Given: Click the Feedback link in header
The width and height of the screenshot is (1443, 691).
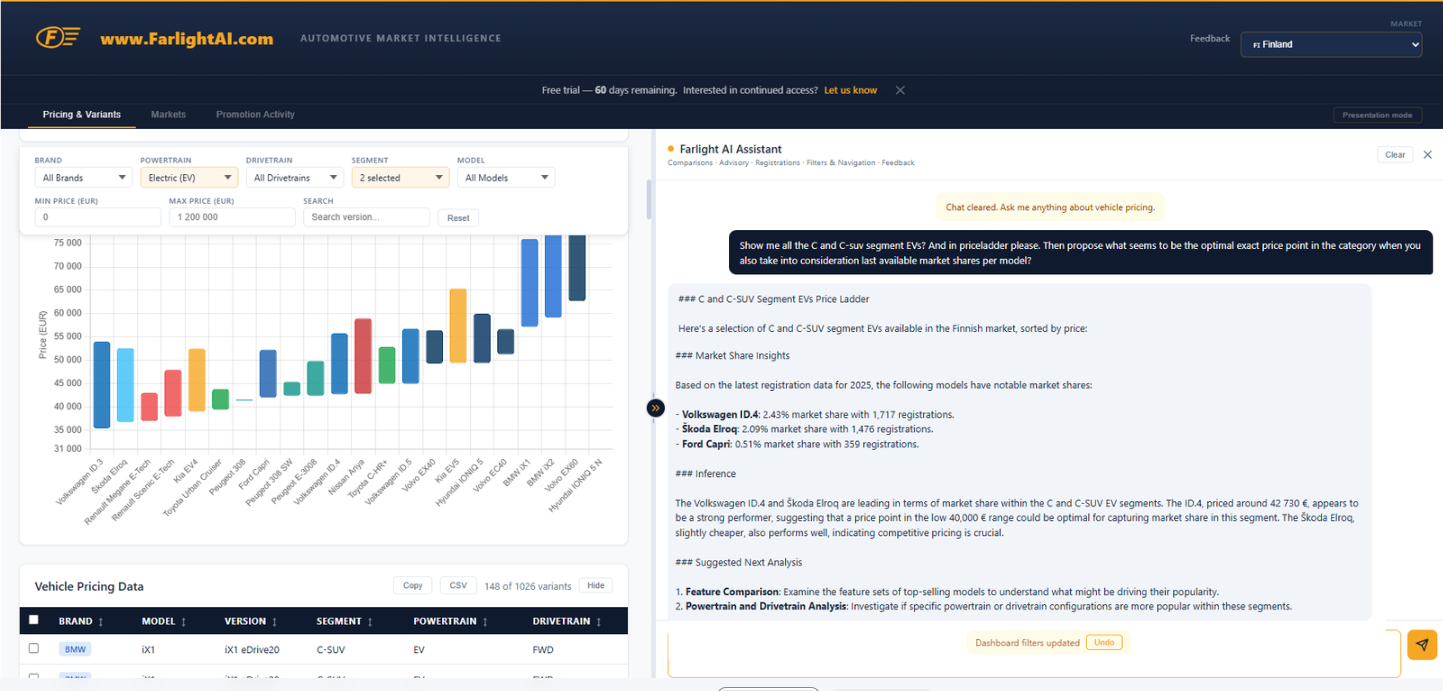Looking at the screenshot, I should (x=1210, y=38).
